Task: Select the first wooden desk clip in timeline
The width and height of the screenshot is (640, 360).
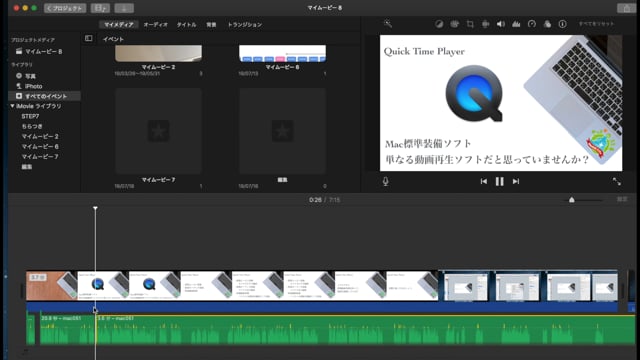Action: pyautogui.click(x=52, y=286)
